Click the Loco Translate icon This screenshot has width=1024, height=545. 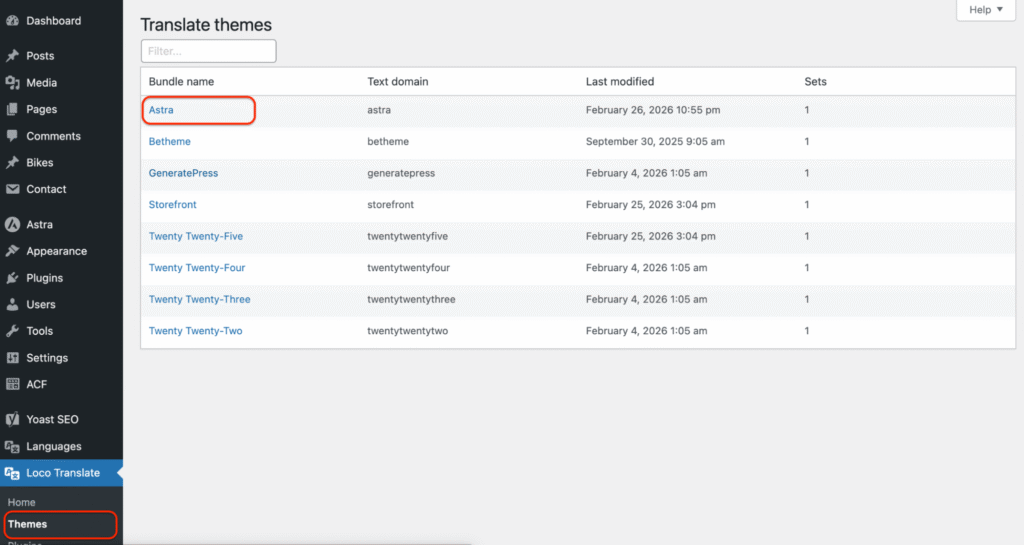pos(13,473)
